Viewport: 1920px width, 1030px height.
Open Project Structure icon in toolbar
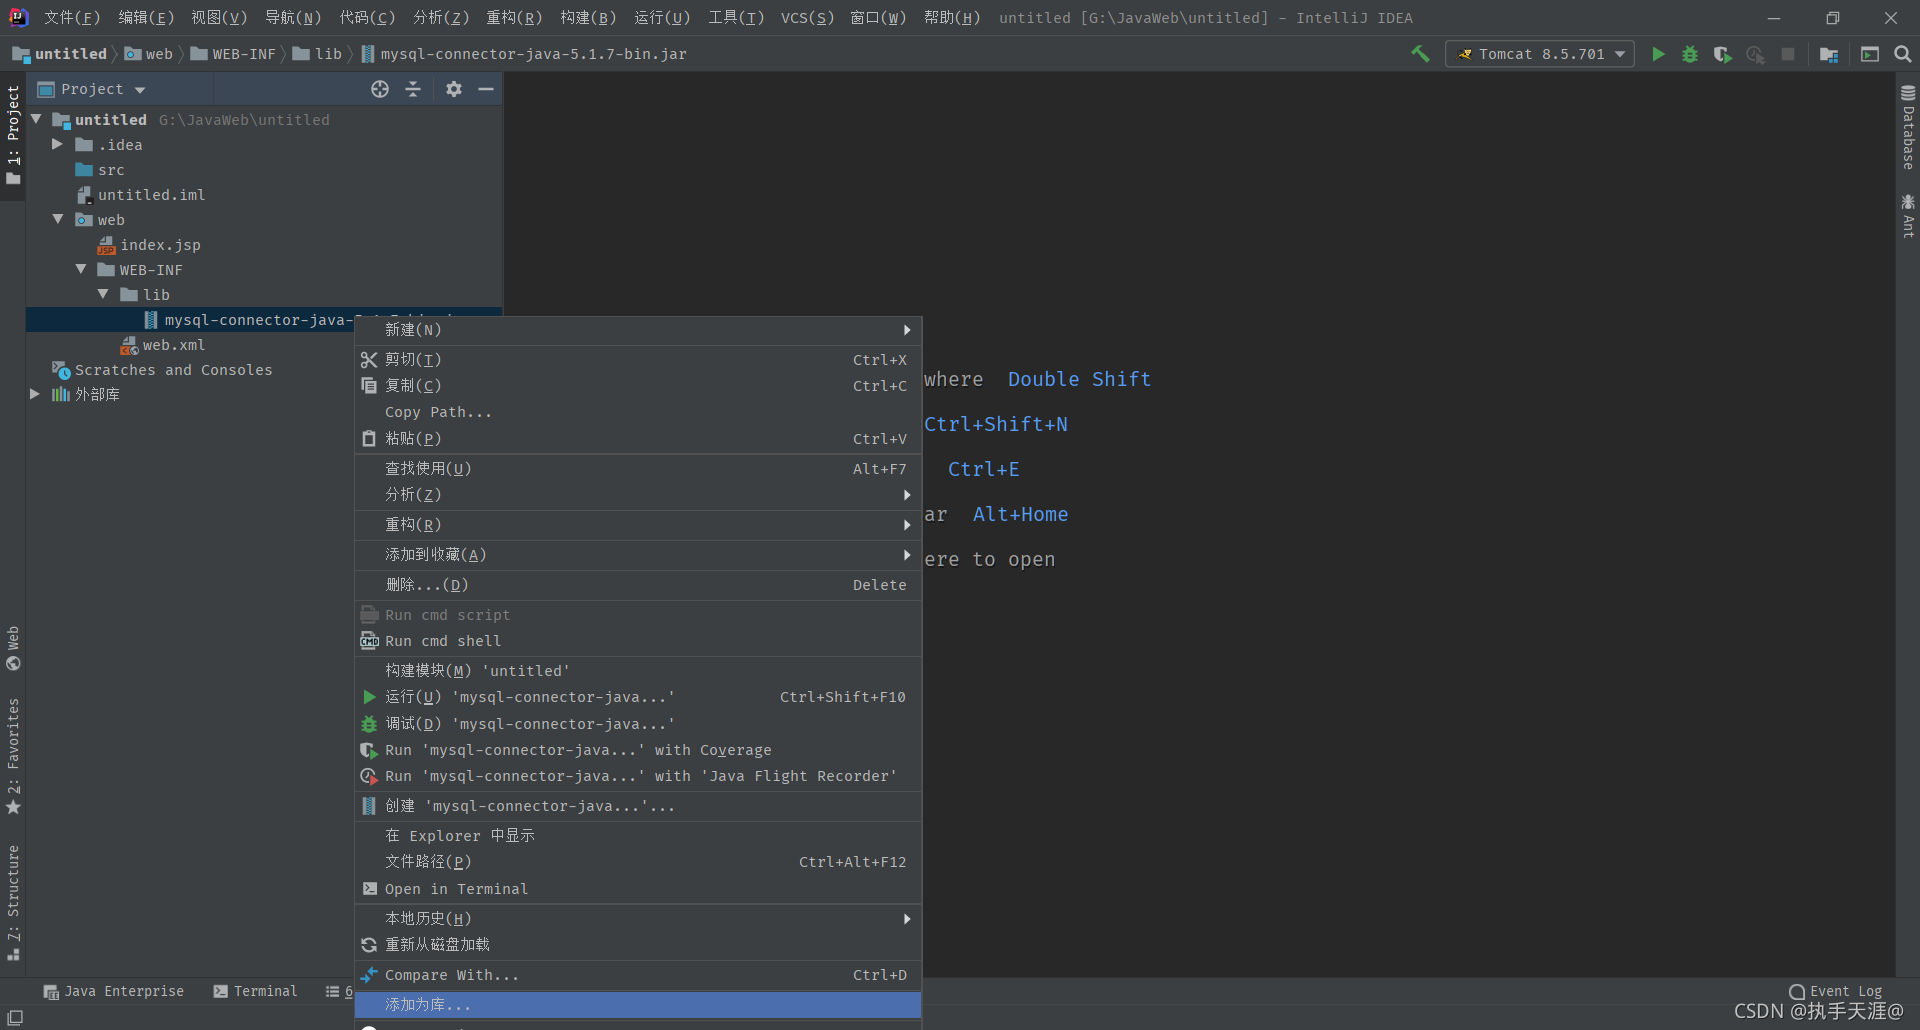click(1829, 54)
